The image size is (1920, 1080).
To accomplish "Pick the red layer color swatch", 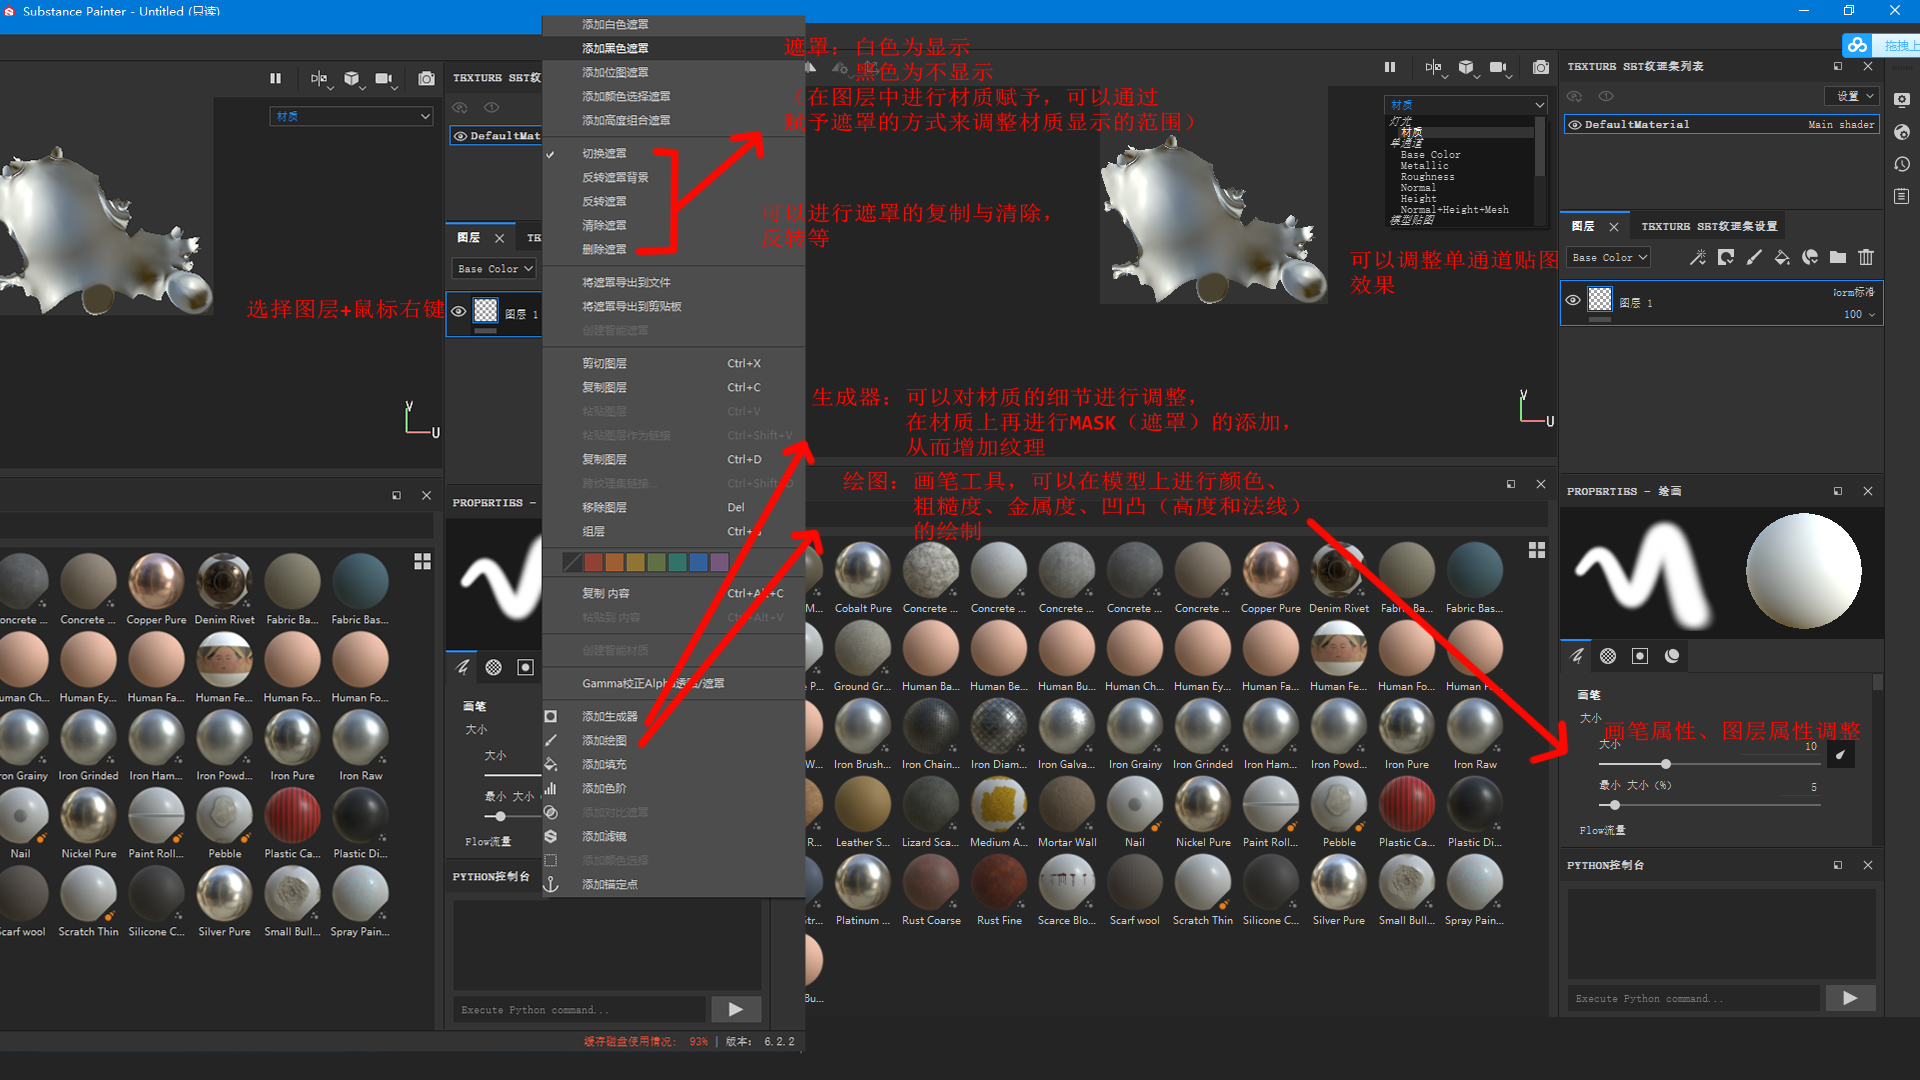I will (593, 563).
